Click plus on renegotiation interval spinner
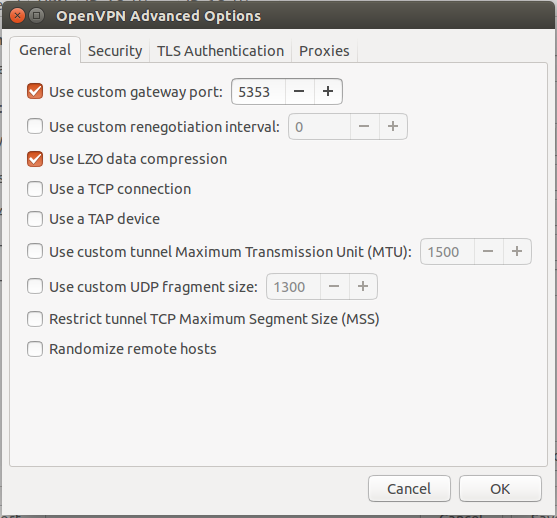The height and width of the screenshot is (518, 557). coord(393,126)
